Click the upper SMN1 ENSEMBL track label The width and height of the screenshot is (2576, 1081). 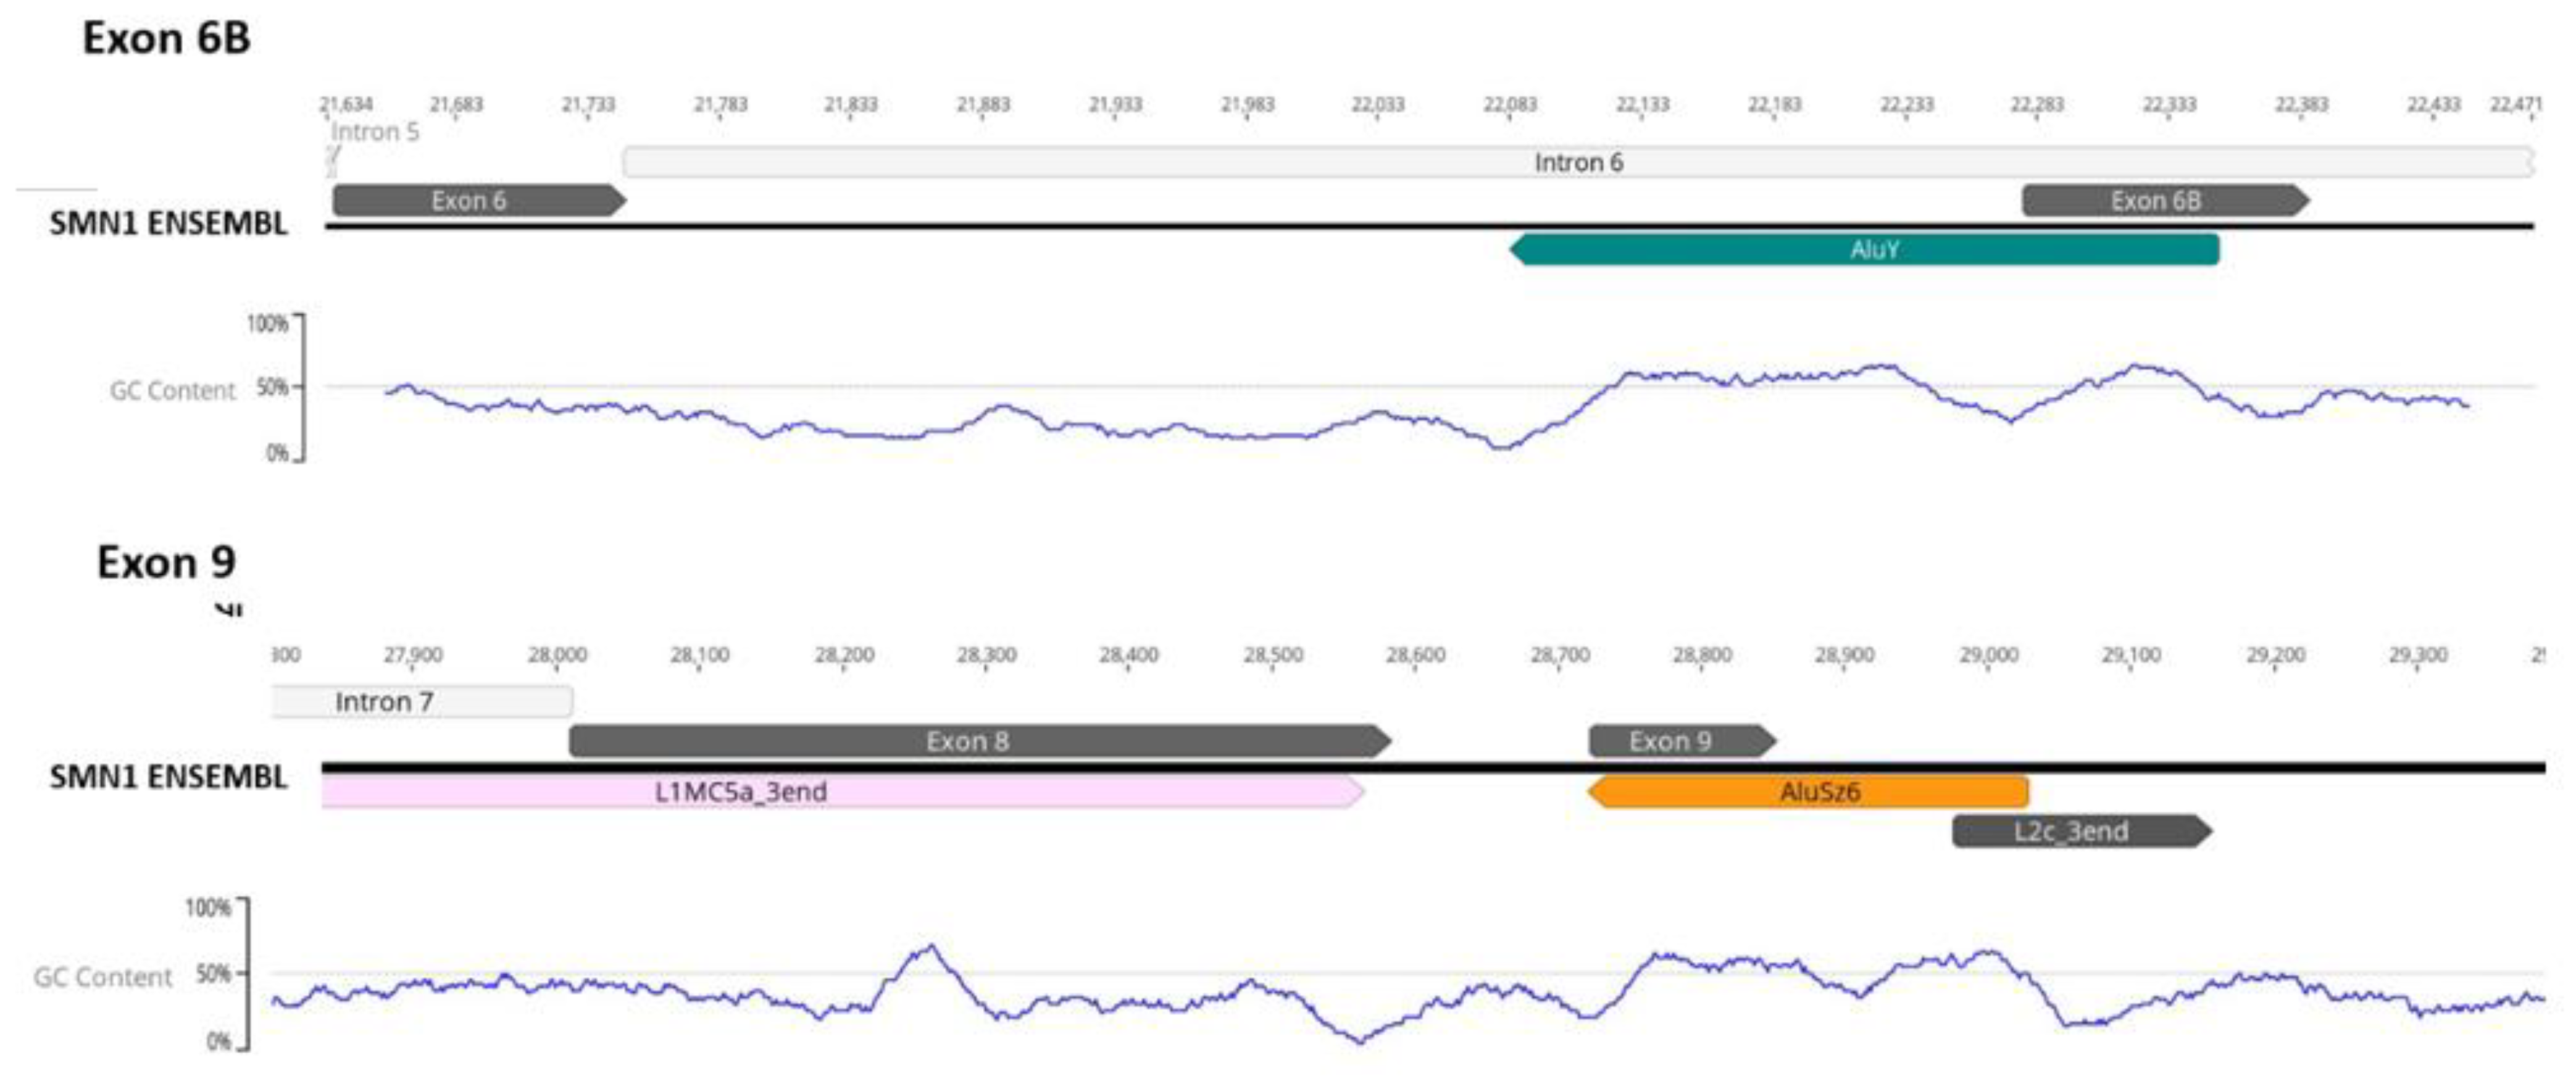click(168, 224)
